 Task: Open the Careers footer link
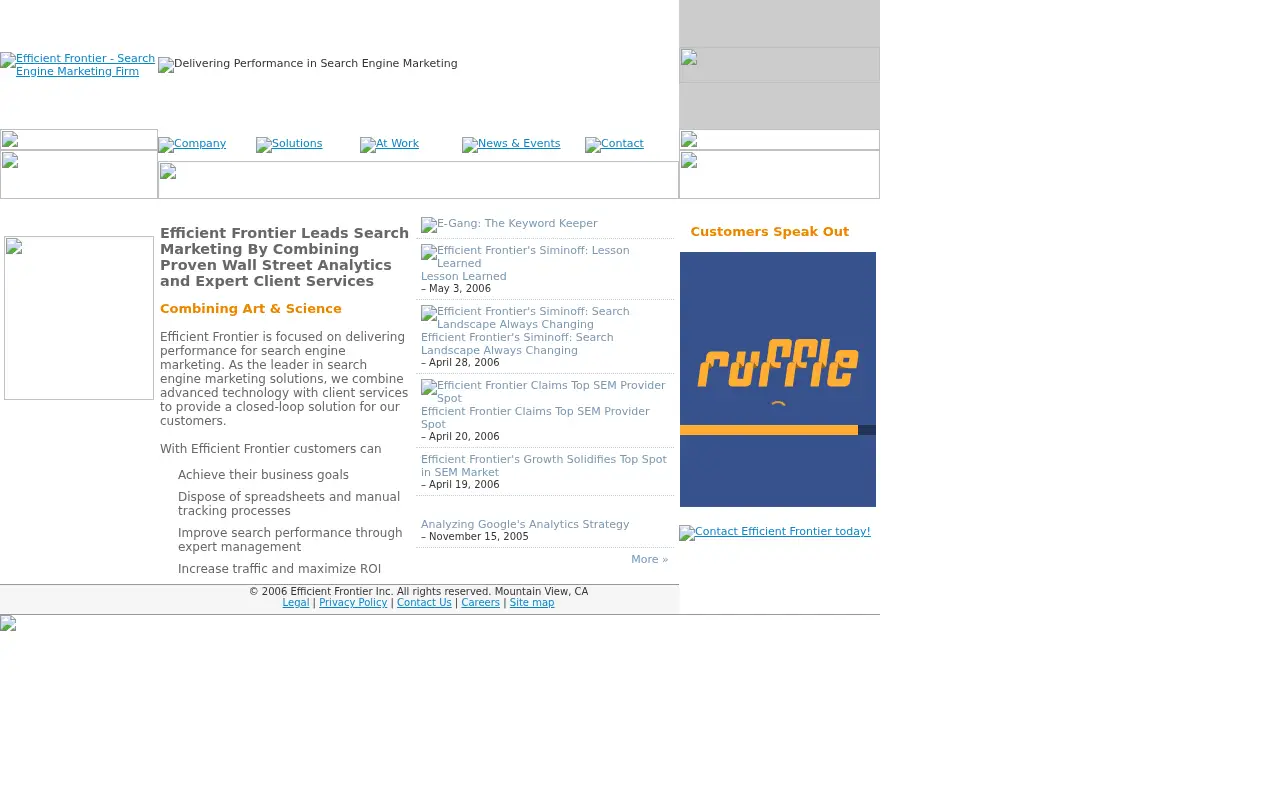[x=481, y=603]
